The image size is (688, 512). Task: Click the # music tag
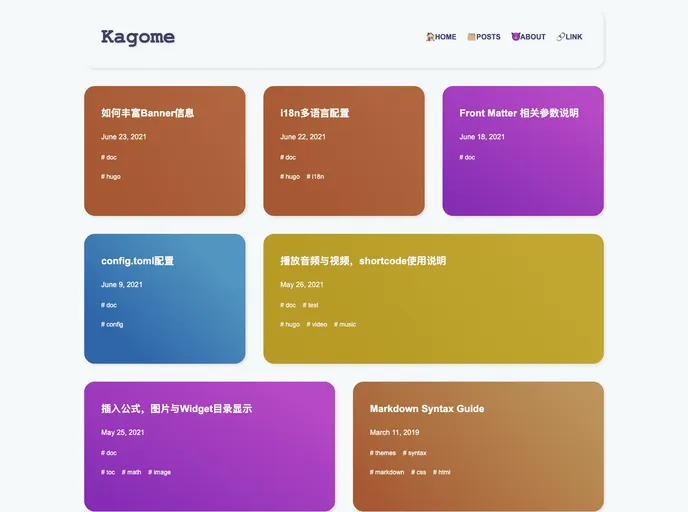tap(345, 324)
